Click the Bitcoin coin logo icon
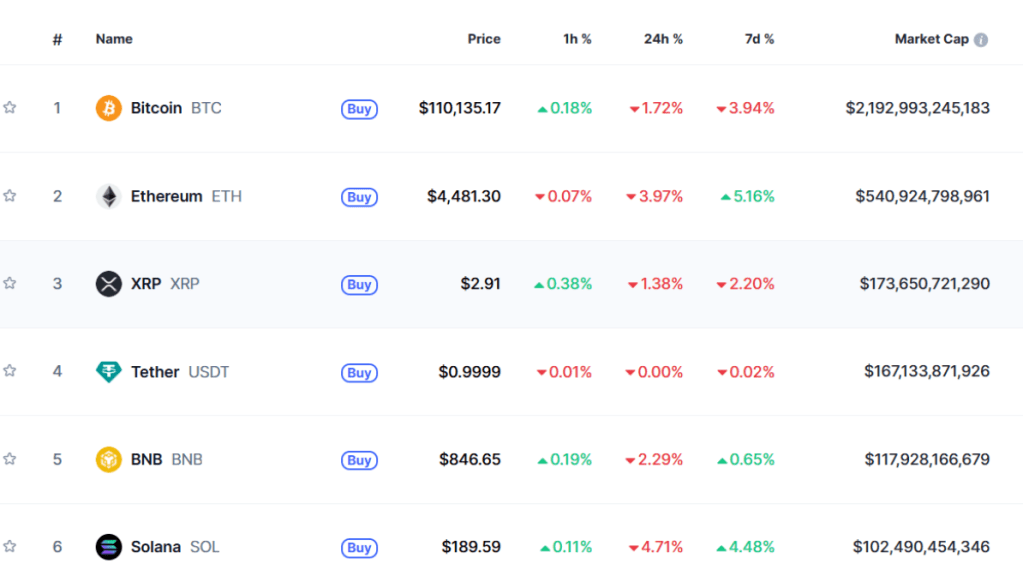This screenshot has height=588, width=1023. pos(108,108)
